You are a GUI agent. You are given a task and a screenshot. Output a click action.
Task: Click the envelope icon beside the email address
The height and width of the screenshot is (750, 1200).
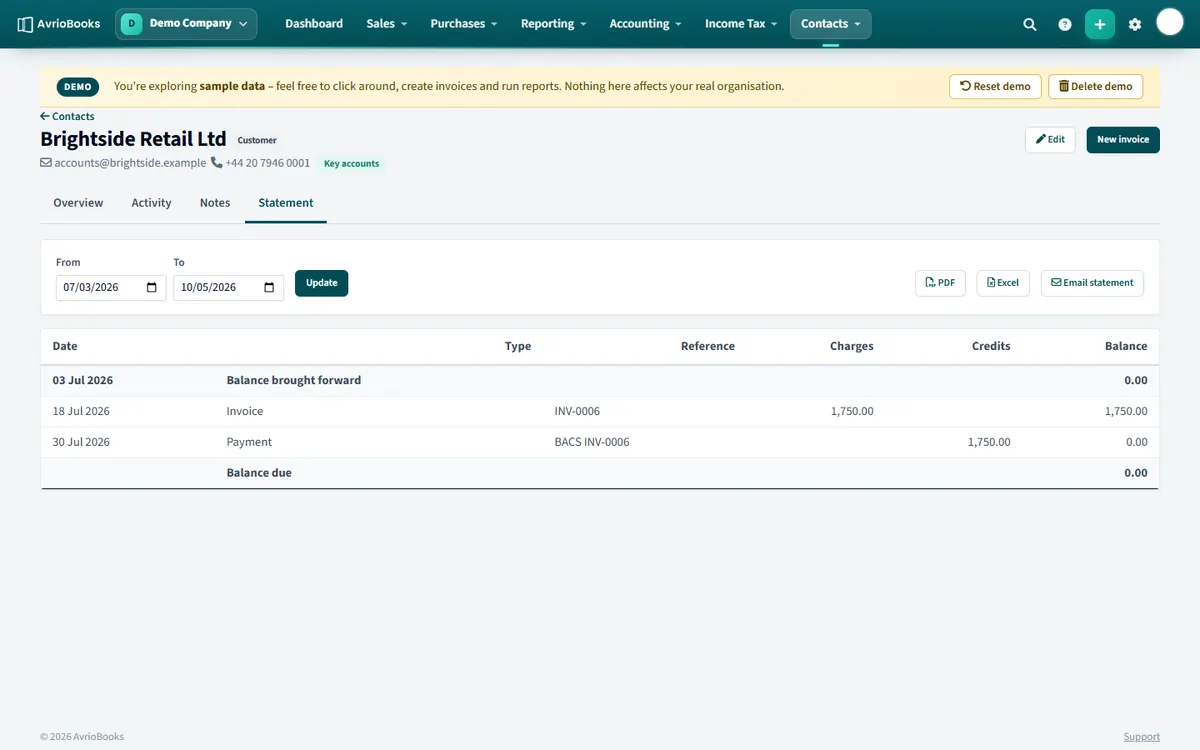coord(46,163)
